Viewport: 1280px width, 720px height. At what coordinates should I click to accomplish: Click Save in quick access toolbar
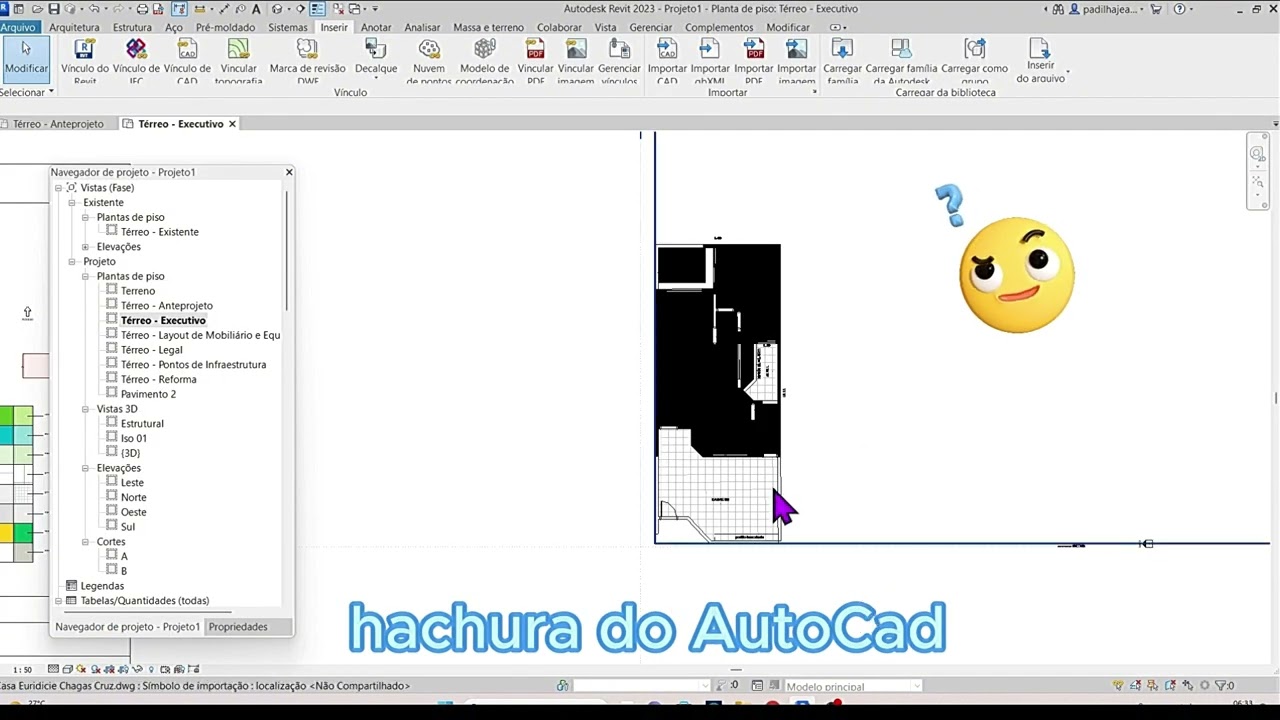pyautogui.click(x=53, y=9)
